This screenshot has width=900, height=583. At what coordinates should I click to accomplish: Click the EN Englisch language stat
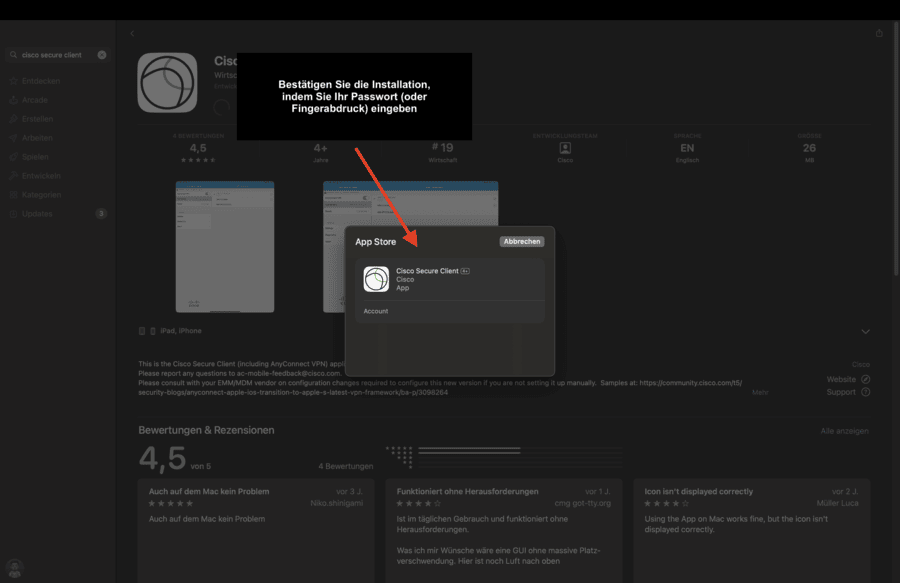[x=687, y=149]
